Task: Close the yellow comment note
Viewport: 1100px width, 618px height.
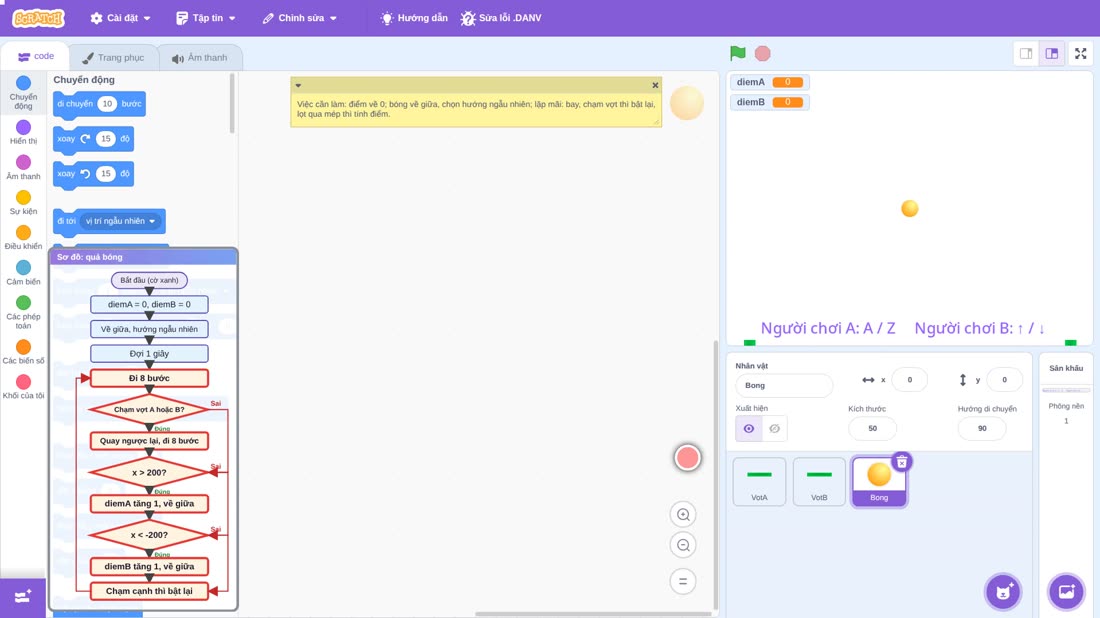Action: [655, 85]
